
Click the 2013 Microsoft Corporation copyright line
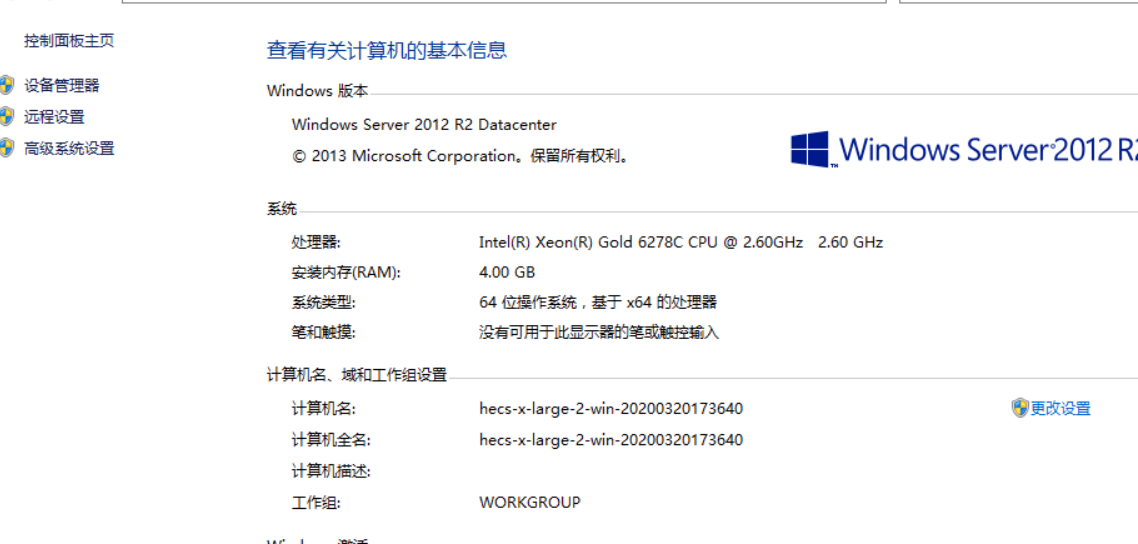click(460, 156)
